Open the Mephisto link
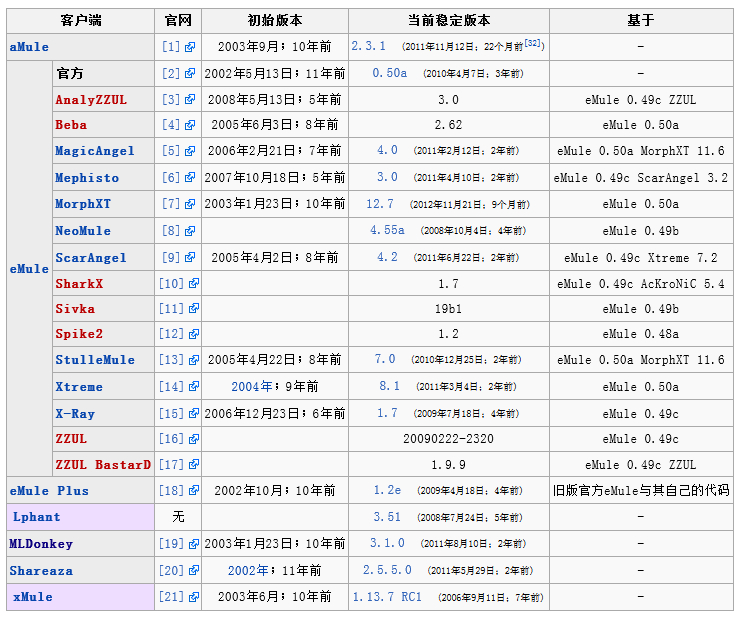741x618 pixels. tap(87, 178)
